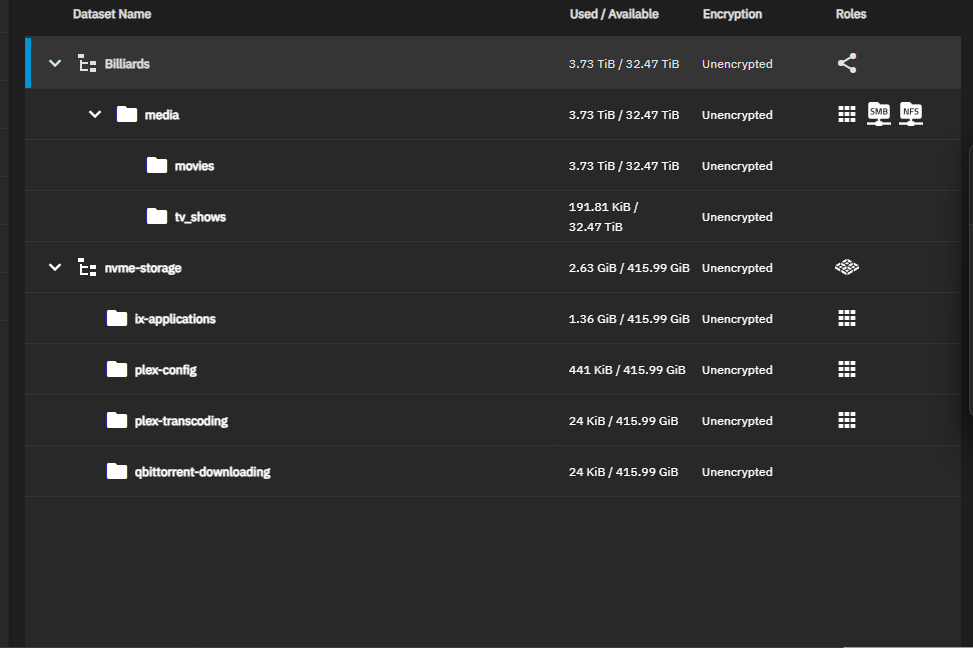Open the plex-config dataset row
This screenshot has height=648, width=973.
(493, 370)
